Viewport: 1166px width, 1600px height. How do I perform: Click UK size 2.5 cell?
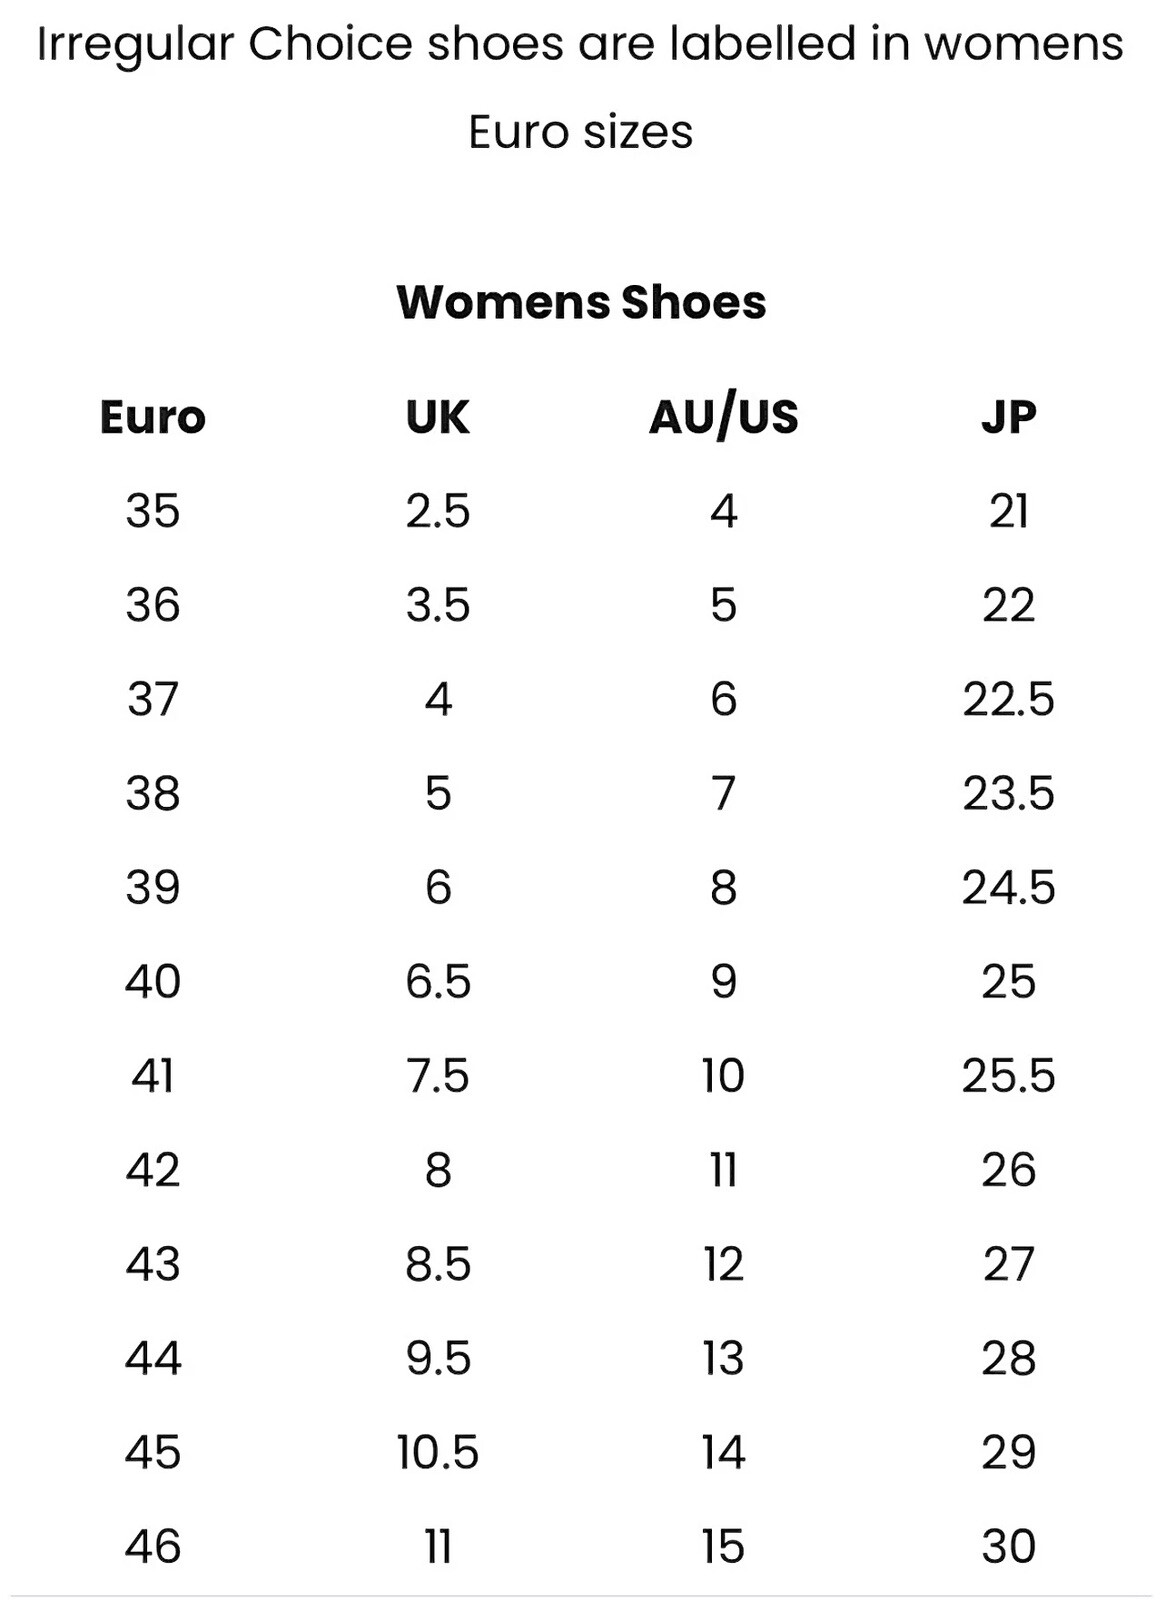pos(437,511)
